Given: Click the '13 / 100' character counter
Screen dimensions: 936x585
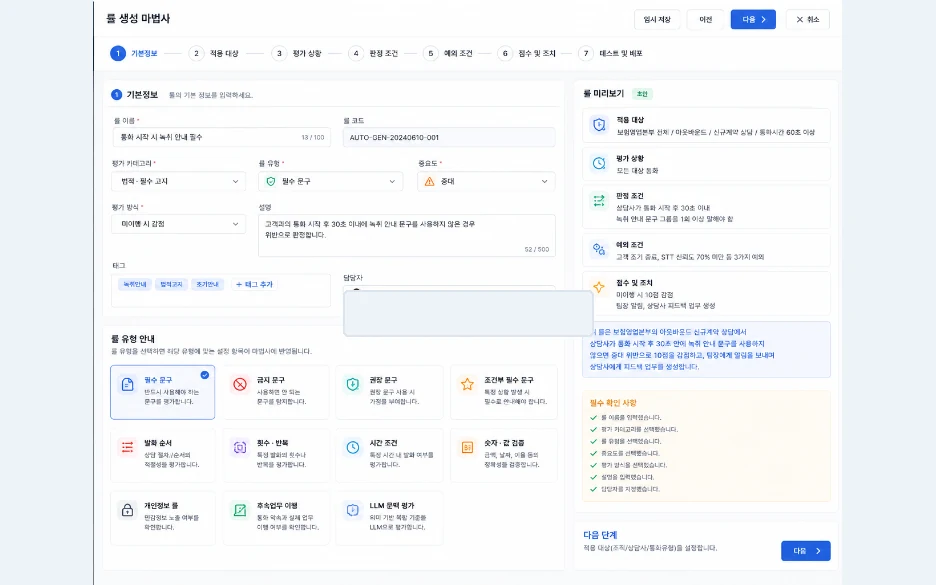Looking at the screenshot, I should [313, 137].
